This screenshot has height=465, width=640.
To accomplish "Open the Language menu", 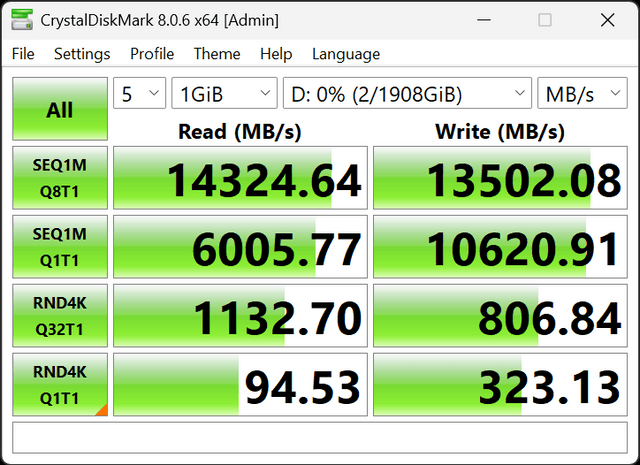I will pyautogui.click(x=346, y=54).
